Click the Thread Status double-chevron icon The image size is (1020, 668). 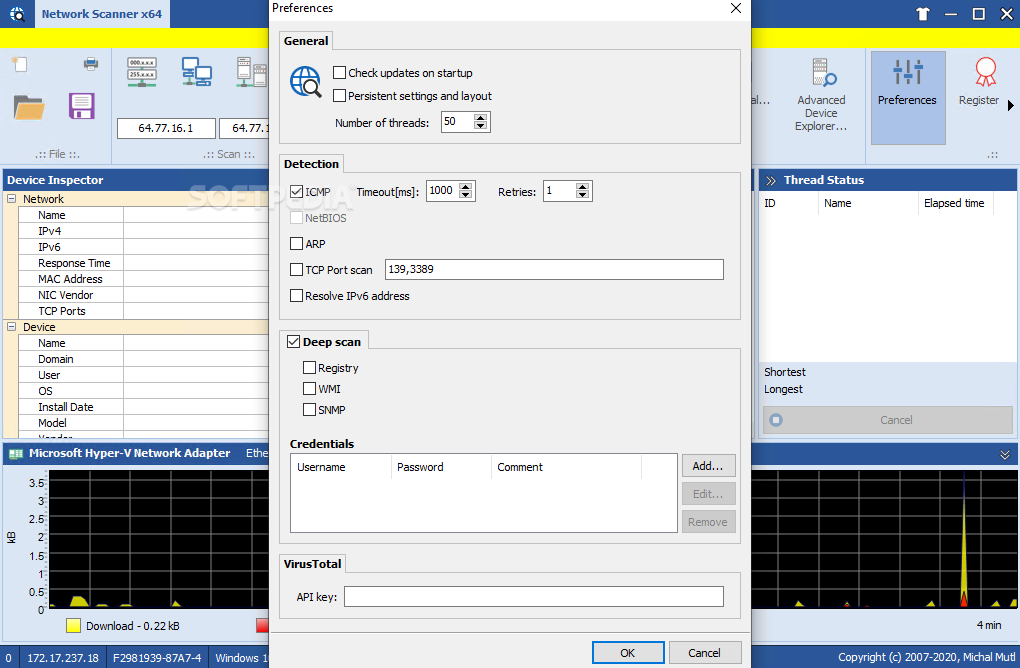(771, 181)
